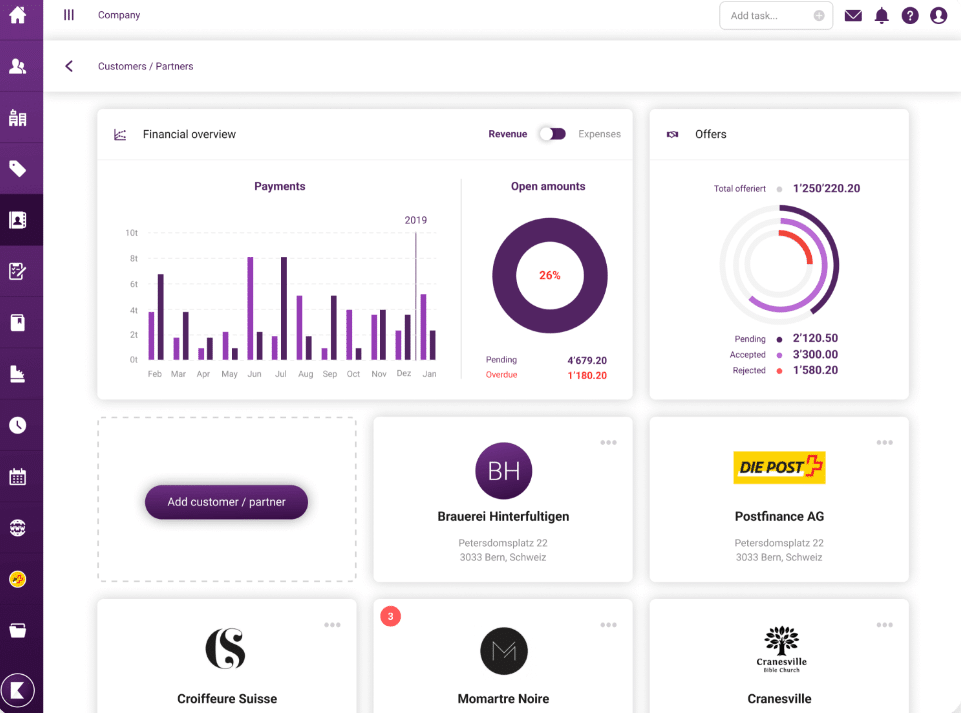Open the user profile icon
Screen dimensions: 961x713
pos(938,15)
